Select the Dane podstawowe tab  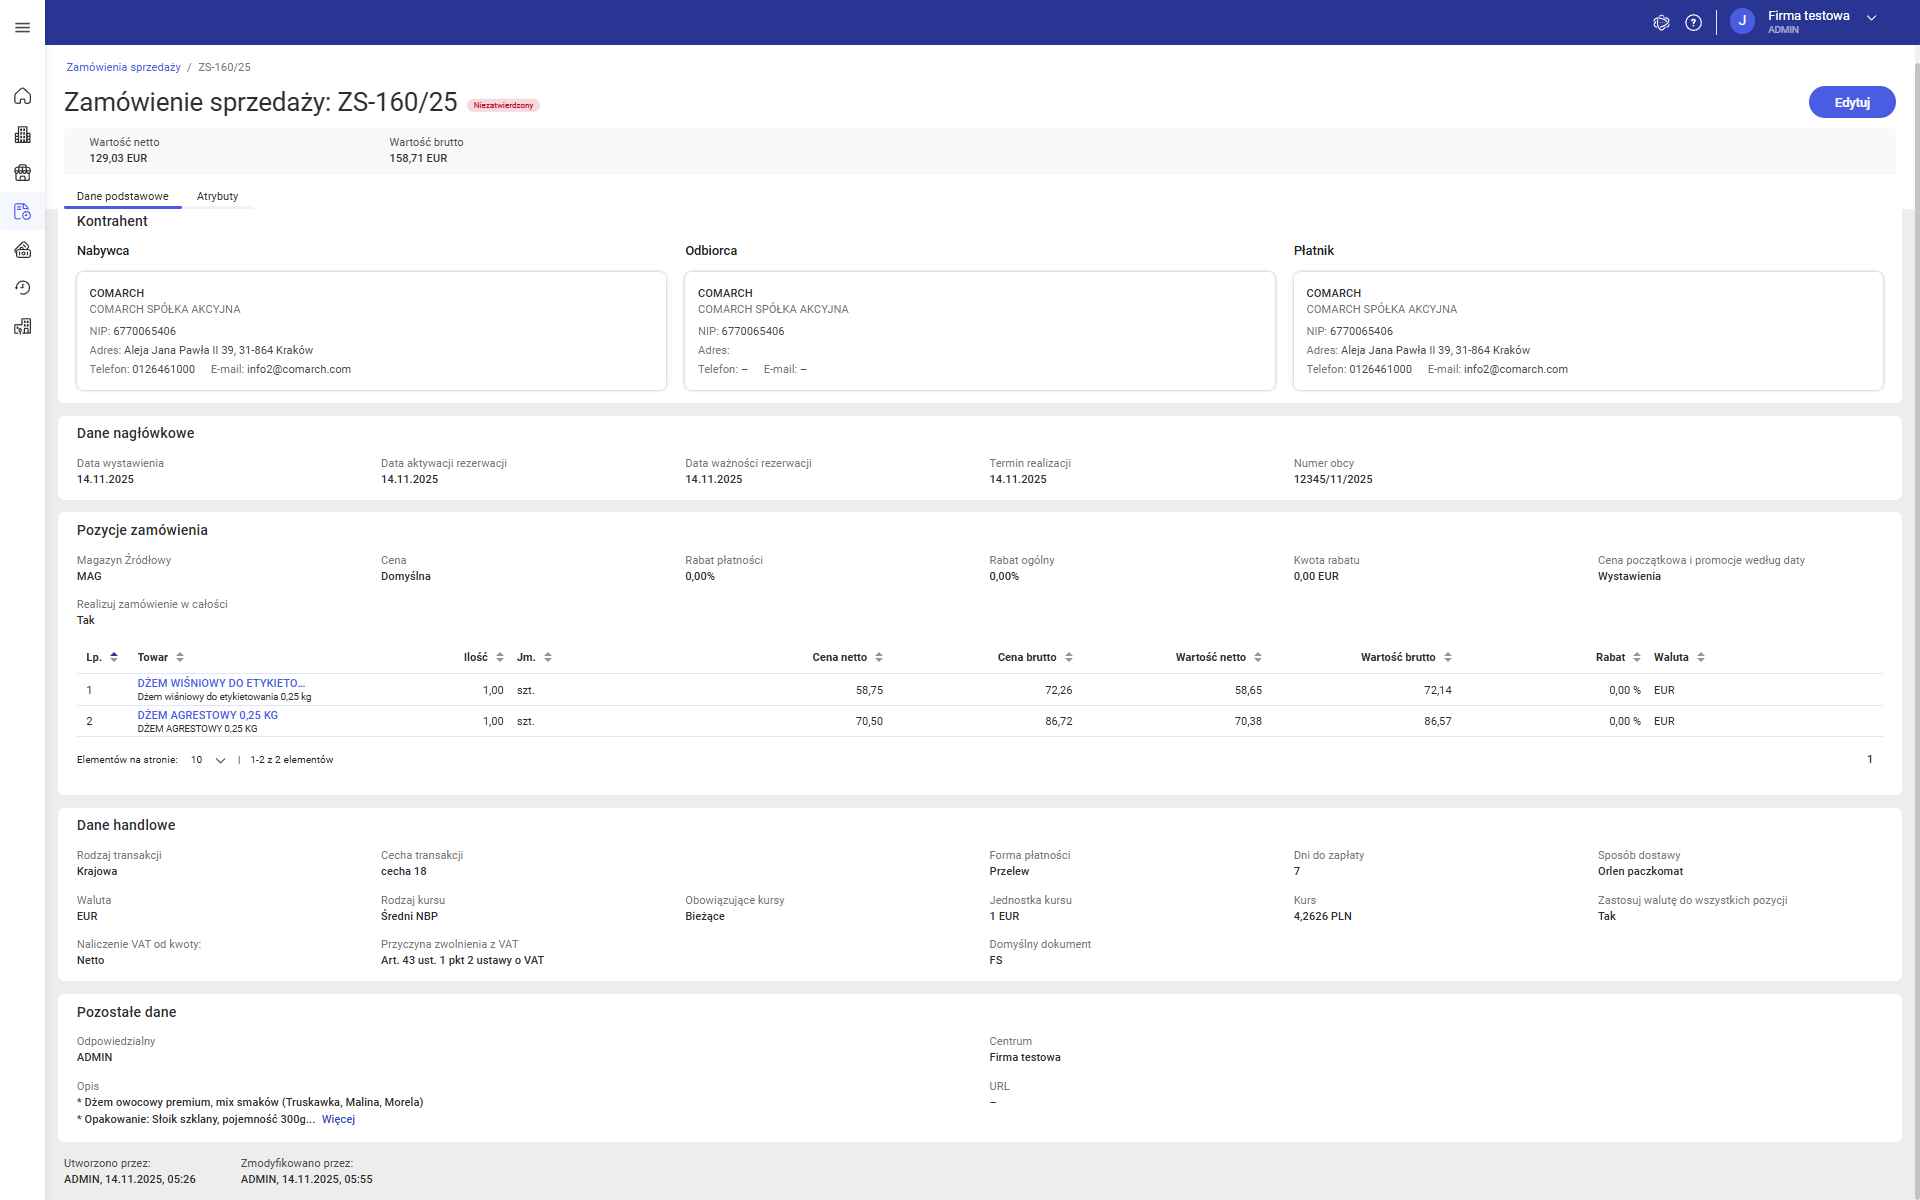[x=122, y=196]
